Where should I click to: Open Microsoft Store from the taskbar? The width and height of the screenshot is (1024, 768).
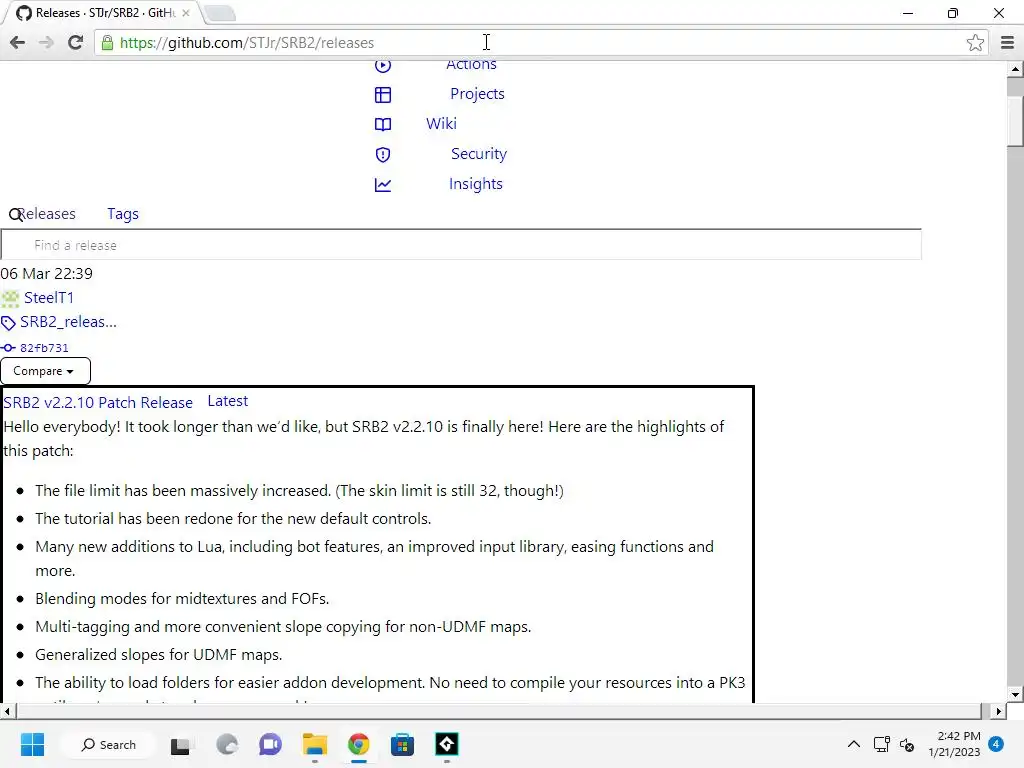coord(402,744)
